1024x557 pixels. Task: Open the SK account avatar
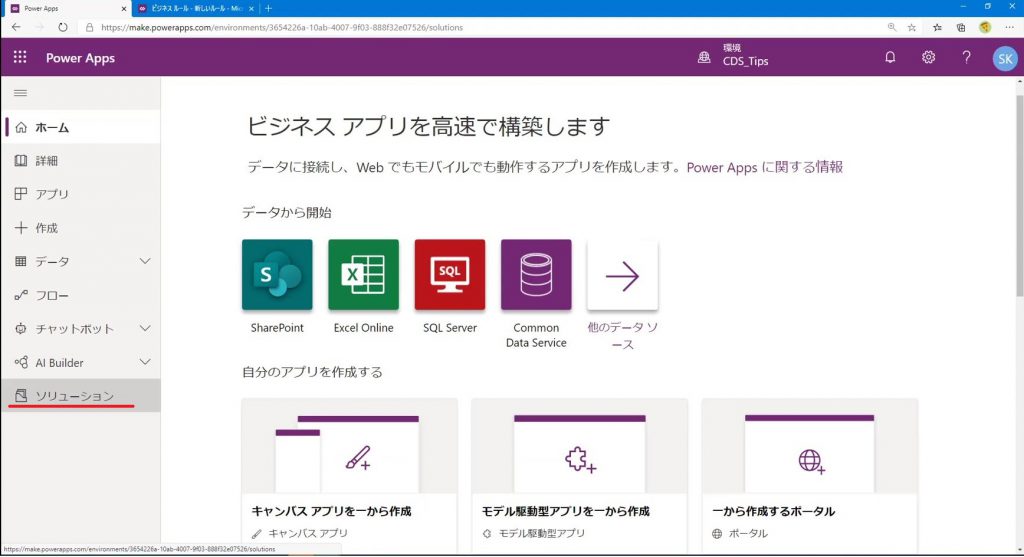tap(1005, 59)
